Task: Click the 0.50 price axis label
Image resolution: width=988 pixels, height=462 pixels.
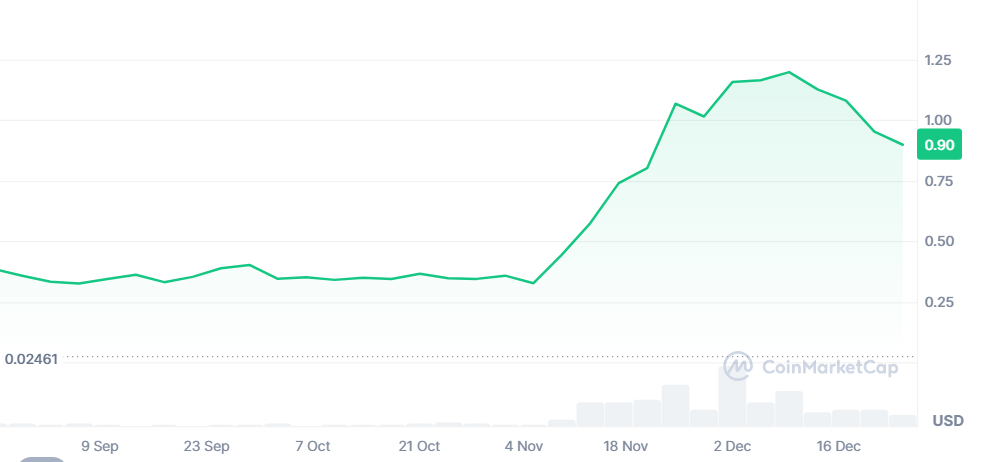Action: [938, 241]
